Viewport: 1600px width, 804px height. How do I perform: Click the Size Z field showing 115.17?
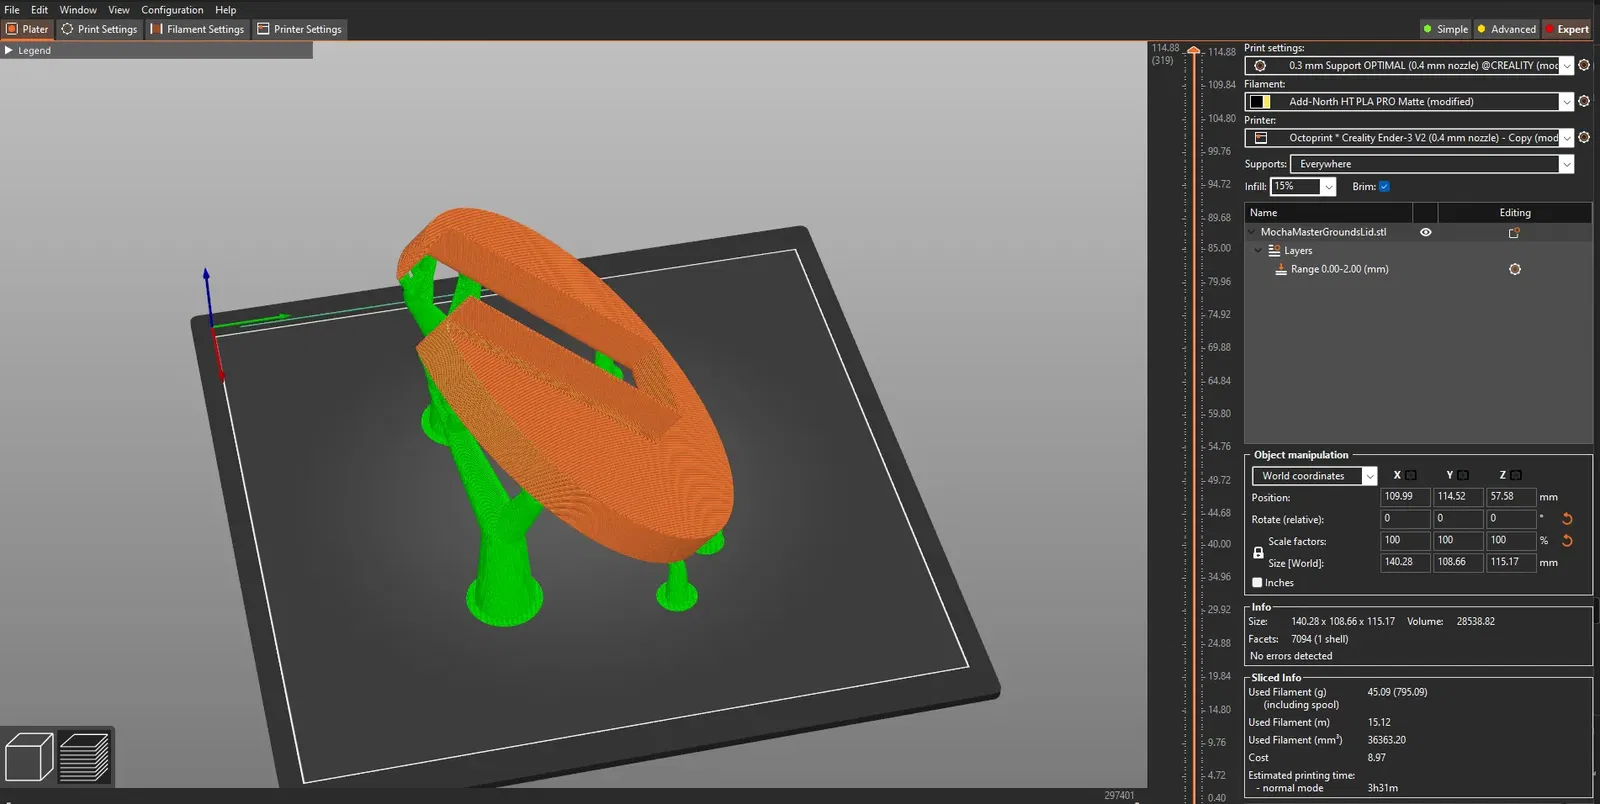pyautogui.click(x=1511, y=562)
